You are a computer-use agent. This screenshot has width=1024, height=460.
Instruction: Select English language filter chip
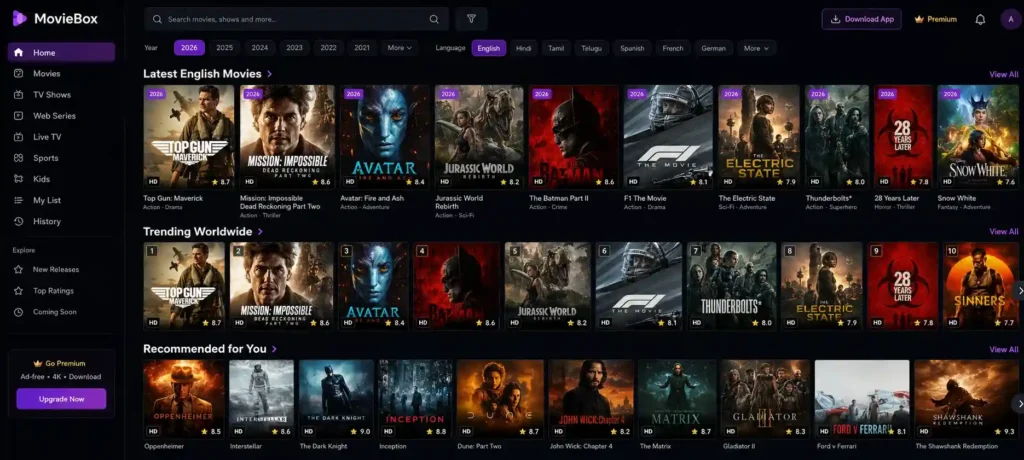point(488,48)
